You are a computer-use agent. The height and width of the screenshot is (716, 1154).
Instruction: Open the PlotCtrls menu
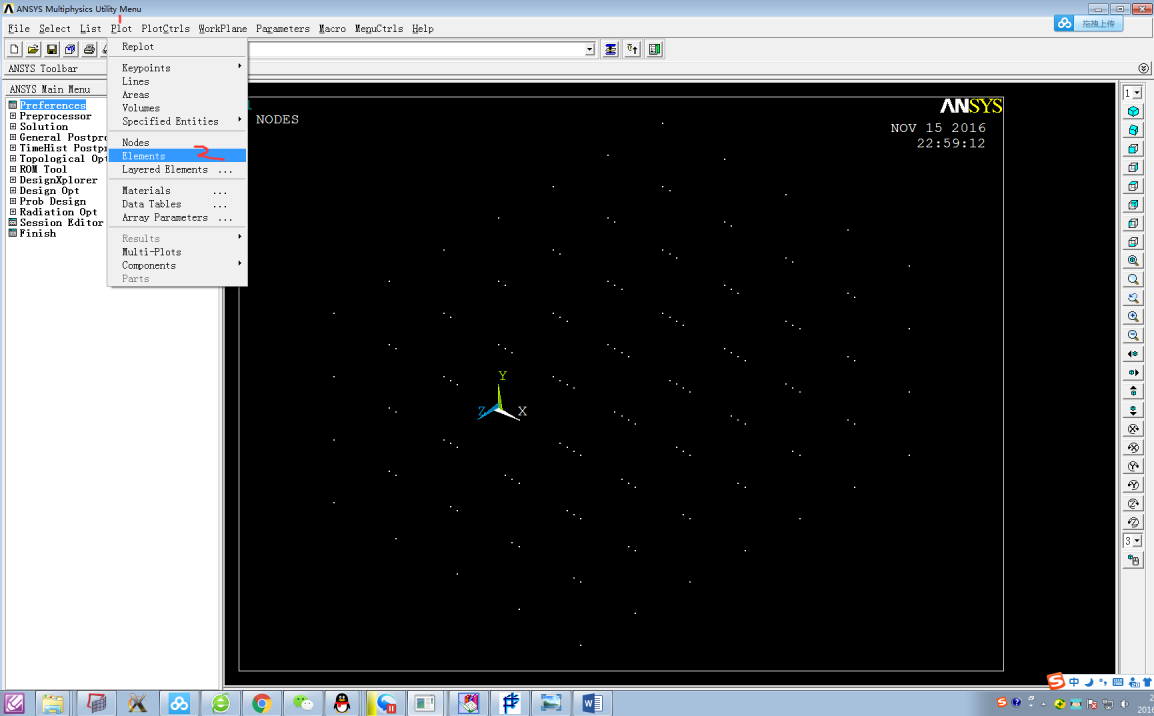(165, 29)
